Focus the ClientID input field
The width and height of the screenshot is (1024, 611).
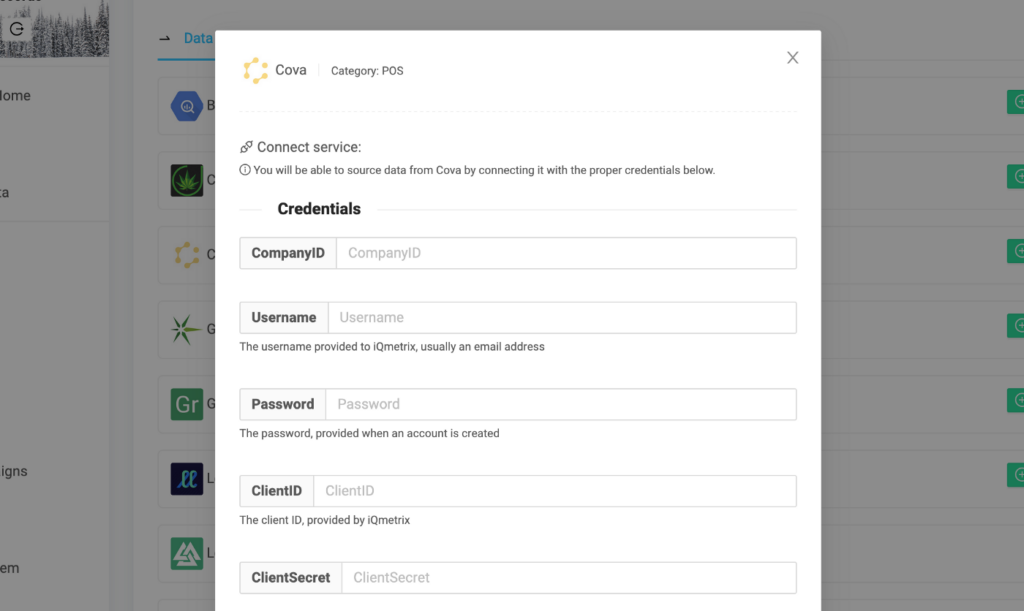554,491
